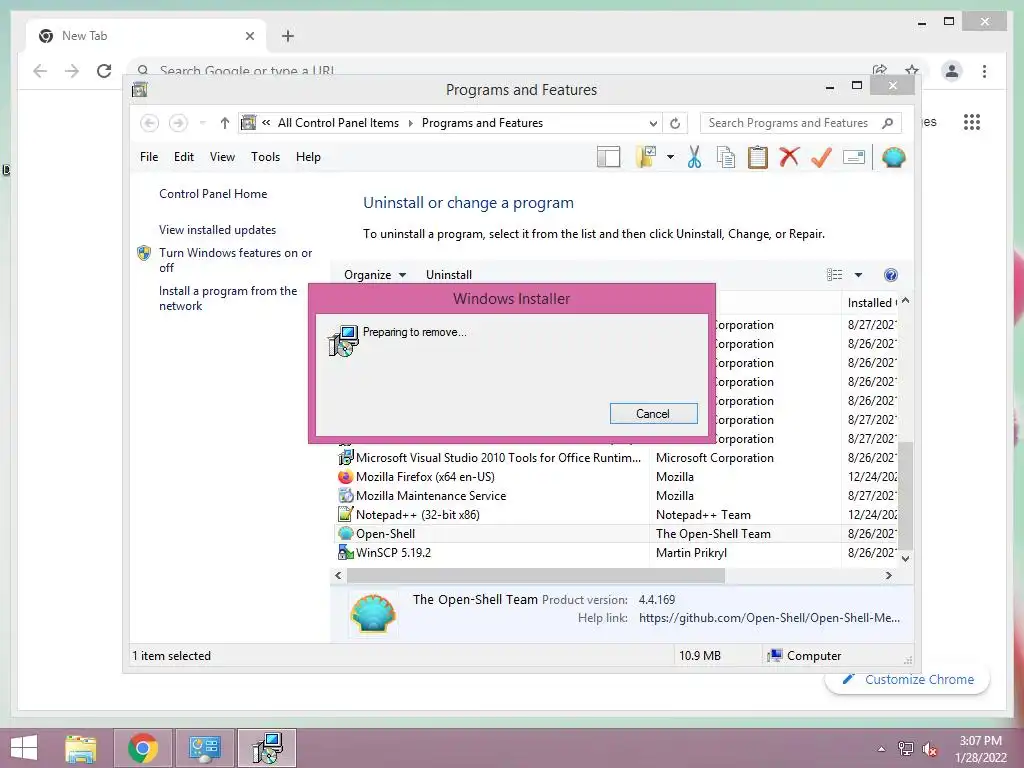This screenshot has height=768, width=1024.
Task: Toggle the navigation pane toolbar icon
Action: click(x=608, y=157)
